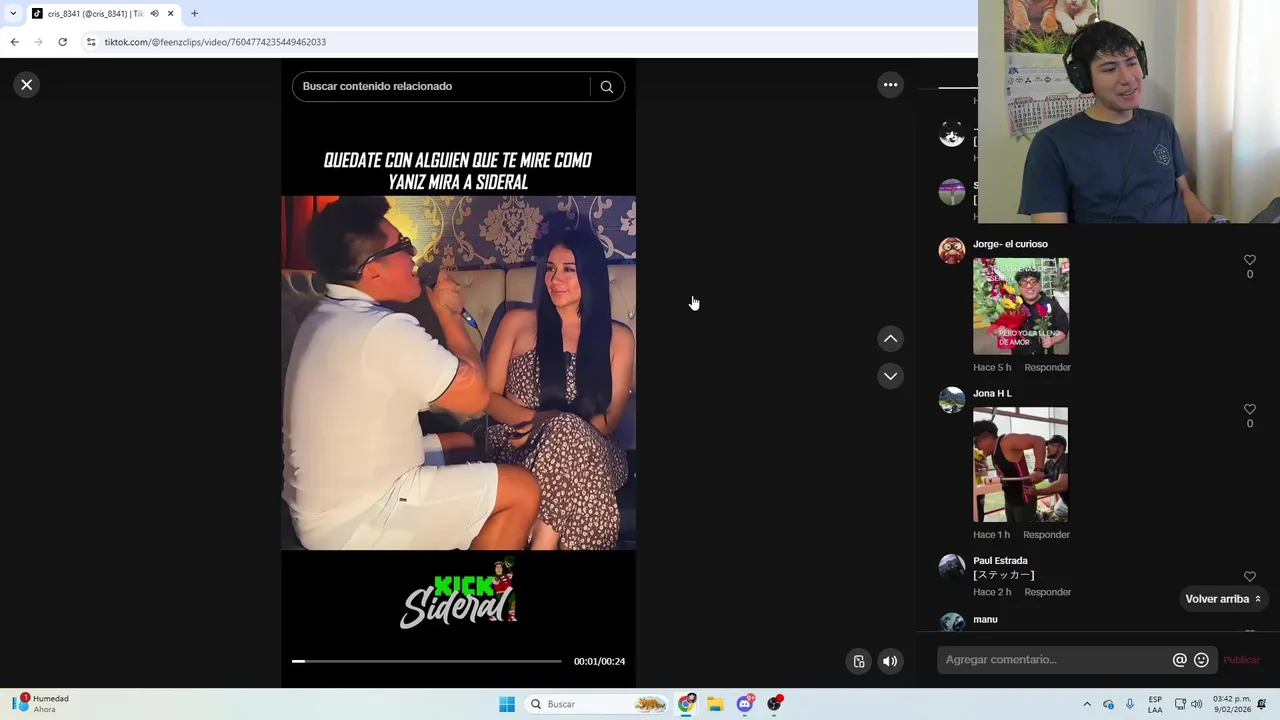Like Jona H L's comment
Image resolution: width=1280 pixels, height=720 pixels.
[1249, 409]
